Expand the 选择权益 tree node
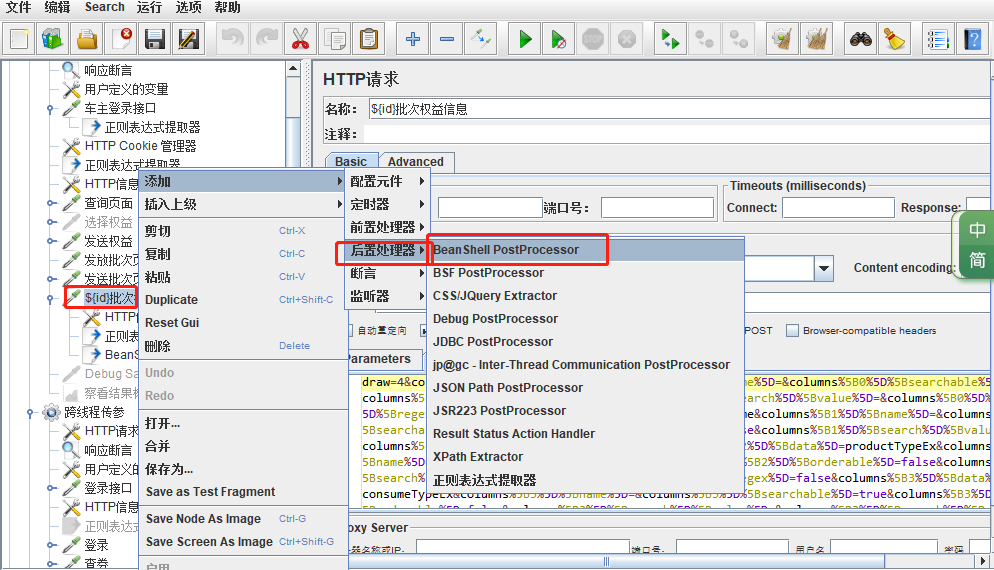994x570 pixels. [x=50, y=223]
